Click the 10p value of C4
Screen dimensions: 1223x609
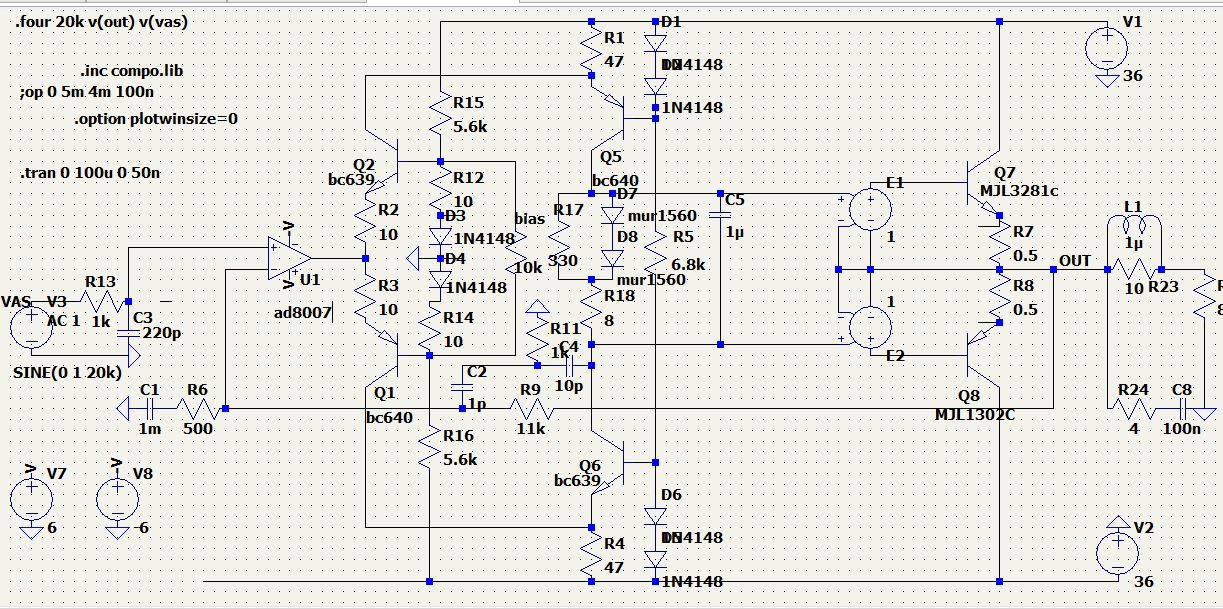tap(568, 386)
